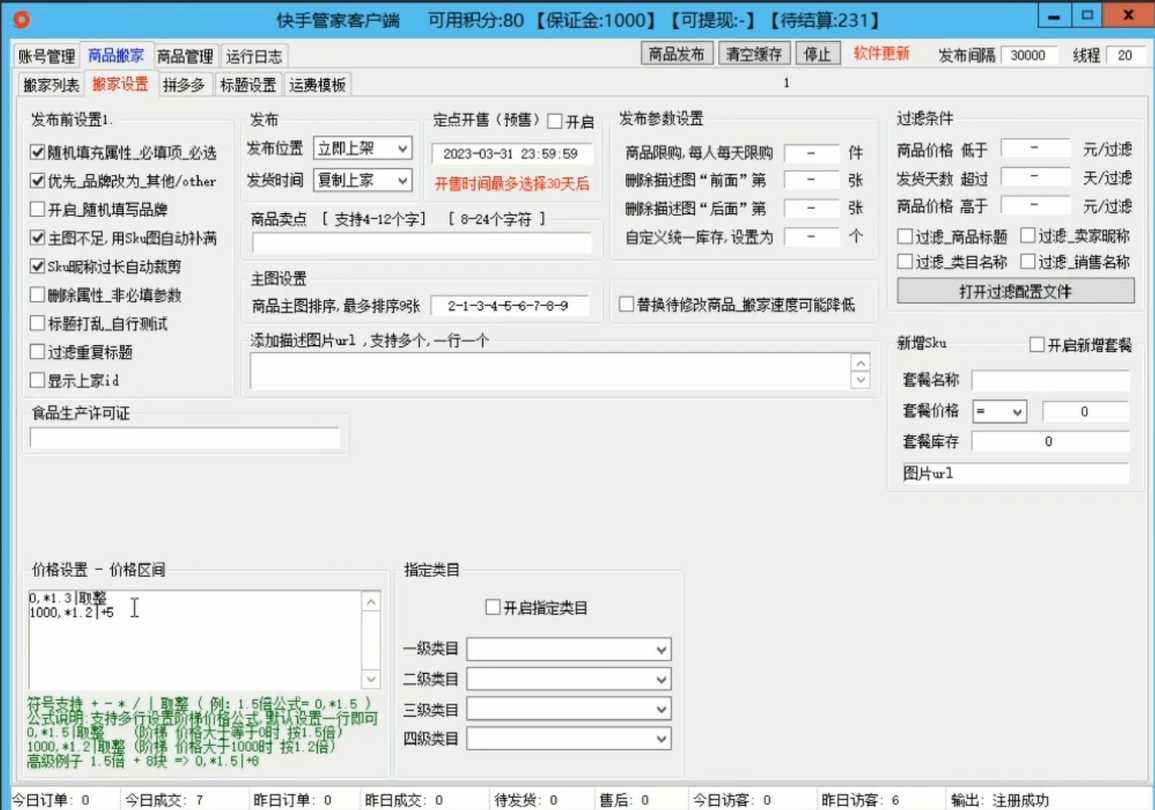Focus the 线程 input field

tap(1124, 55)
